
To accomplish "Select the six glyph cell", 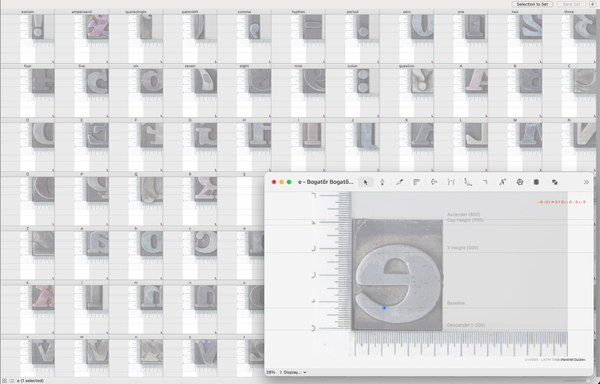I will (x=136, y=91).
